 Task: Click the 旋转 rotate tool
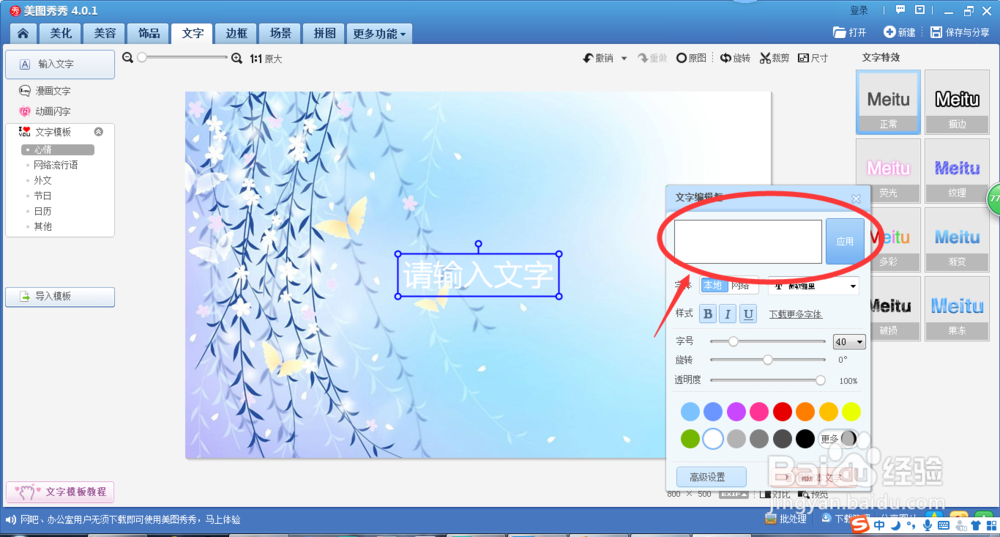coord(735,58)
